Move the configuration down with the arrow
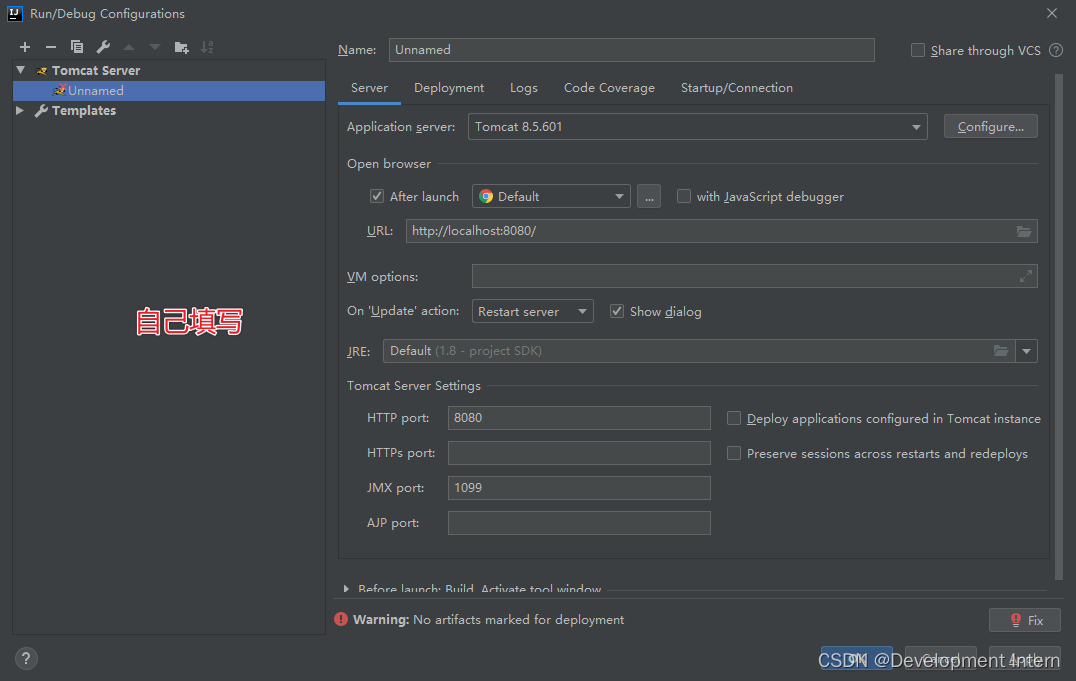Viewport: 1076px width, 681px height. tap(155, 47)
